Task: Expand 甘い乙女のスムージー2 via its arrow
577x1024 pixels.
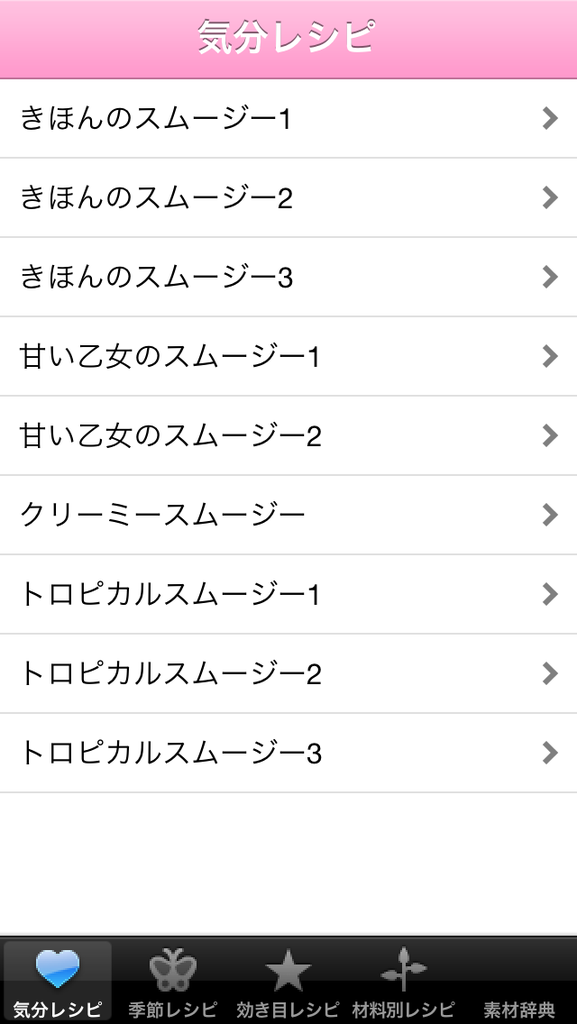Action: point(550,436)
